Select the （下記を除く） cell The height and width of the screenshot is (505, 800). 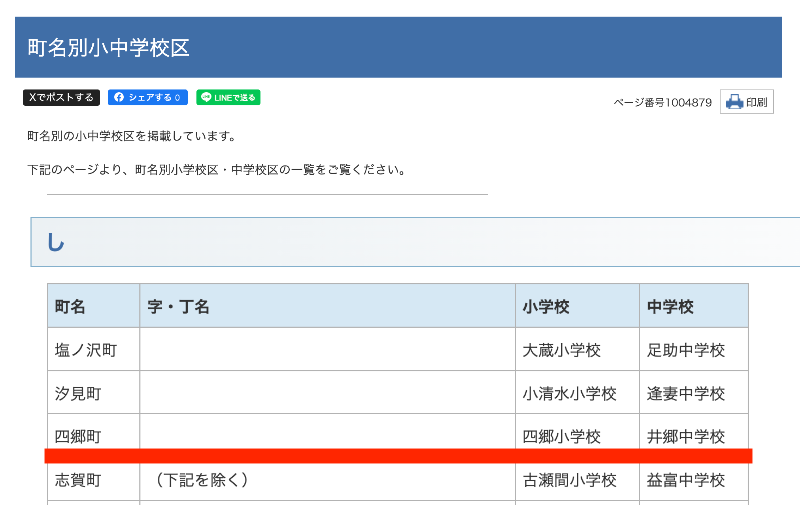328,480
